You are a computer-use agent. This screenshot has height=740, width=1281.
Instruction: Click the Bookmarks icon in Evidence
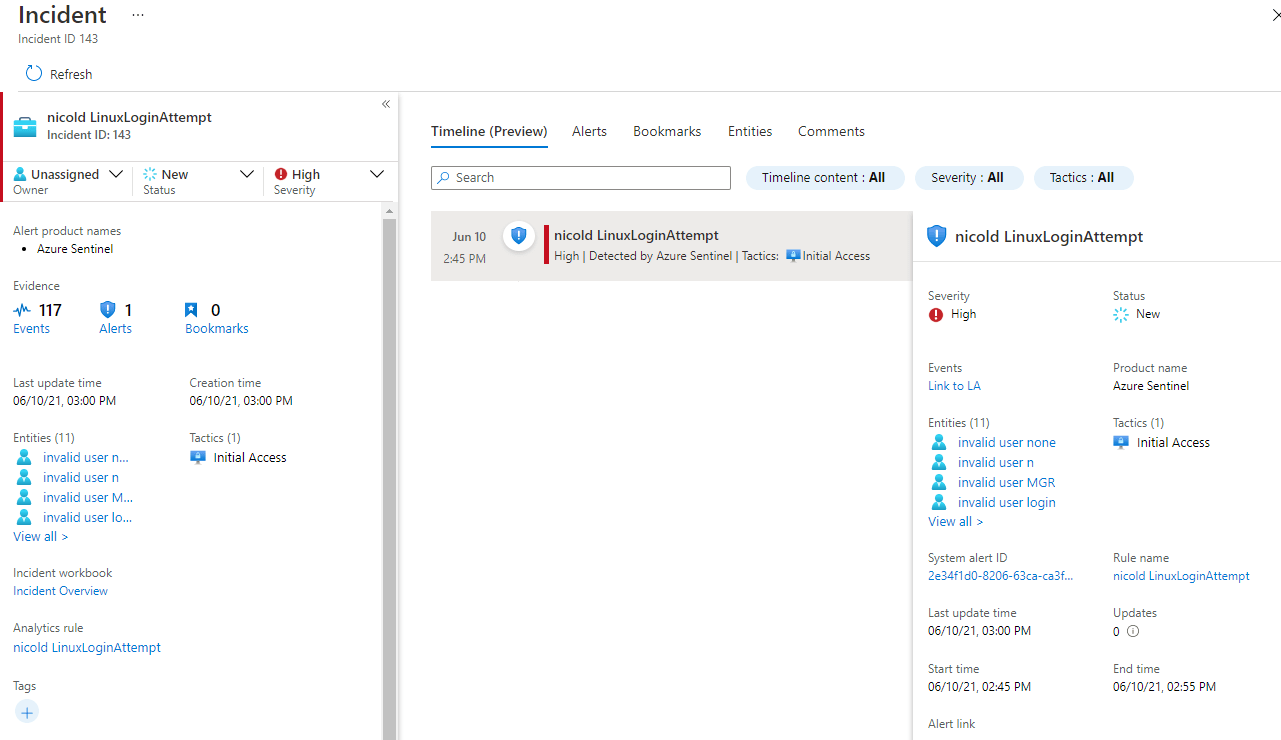point(192,310)
